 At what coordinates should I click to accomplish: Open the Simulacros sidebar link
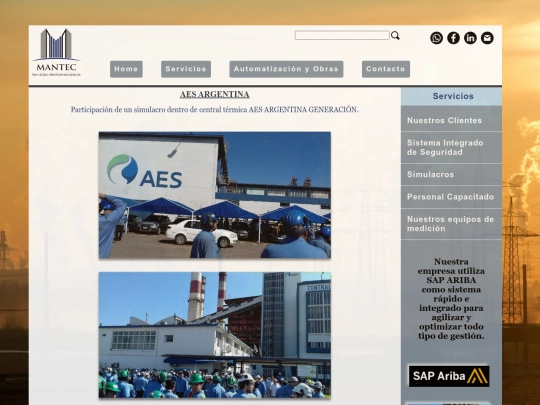coord(451,175)
